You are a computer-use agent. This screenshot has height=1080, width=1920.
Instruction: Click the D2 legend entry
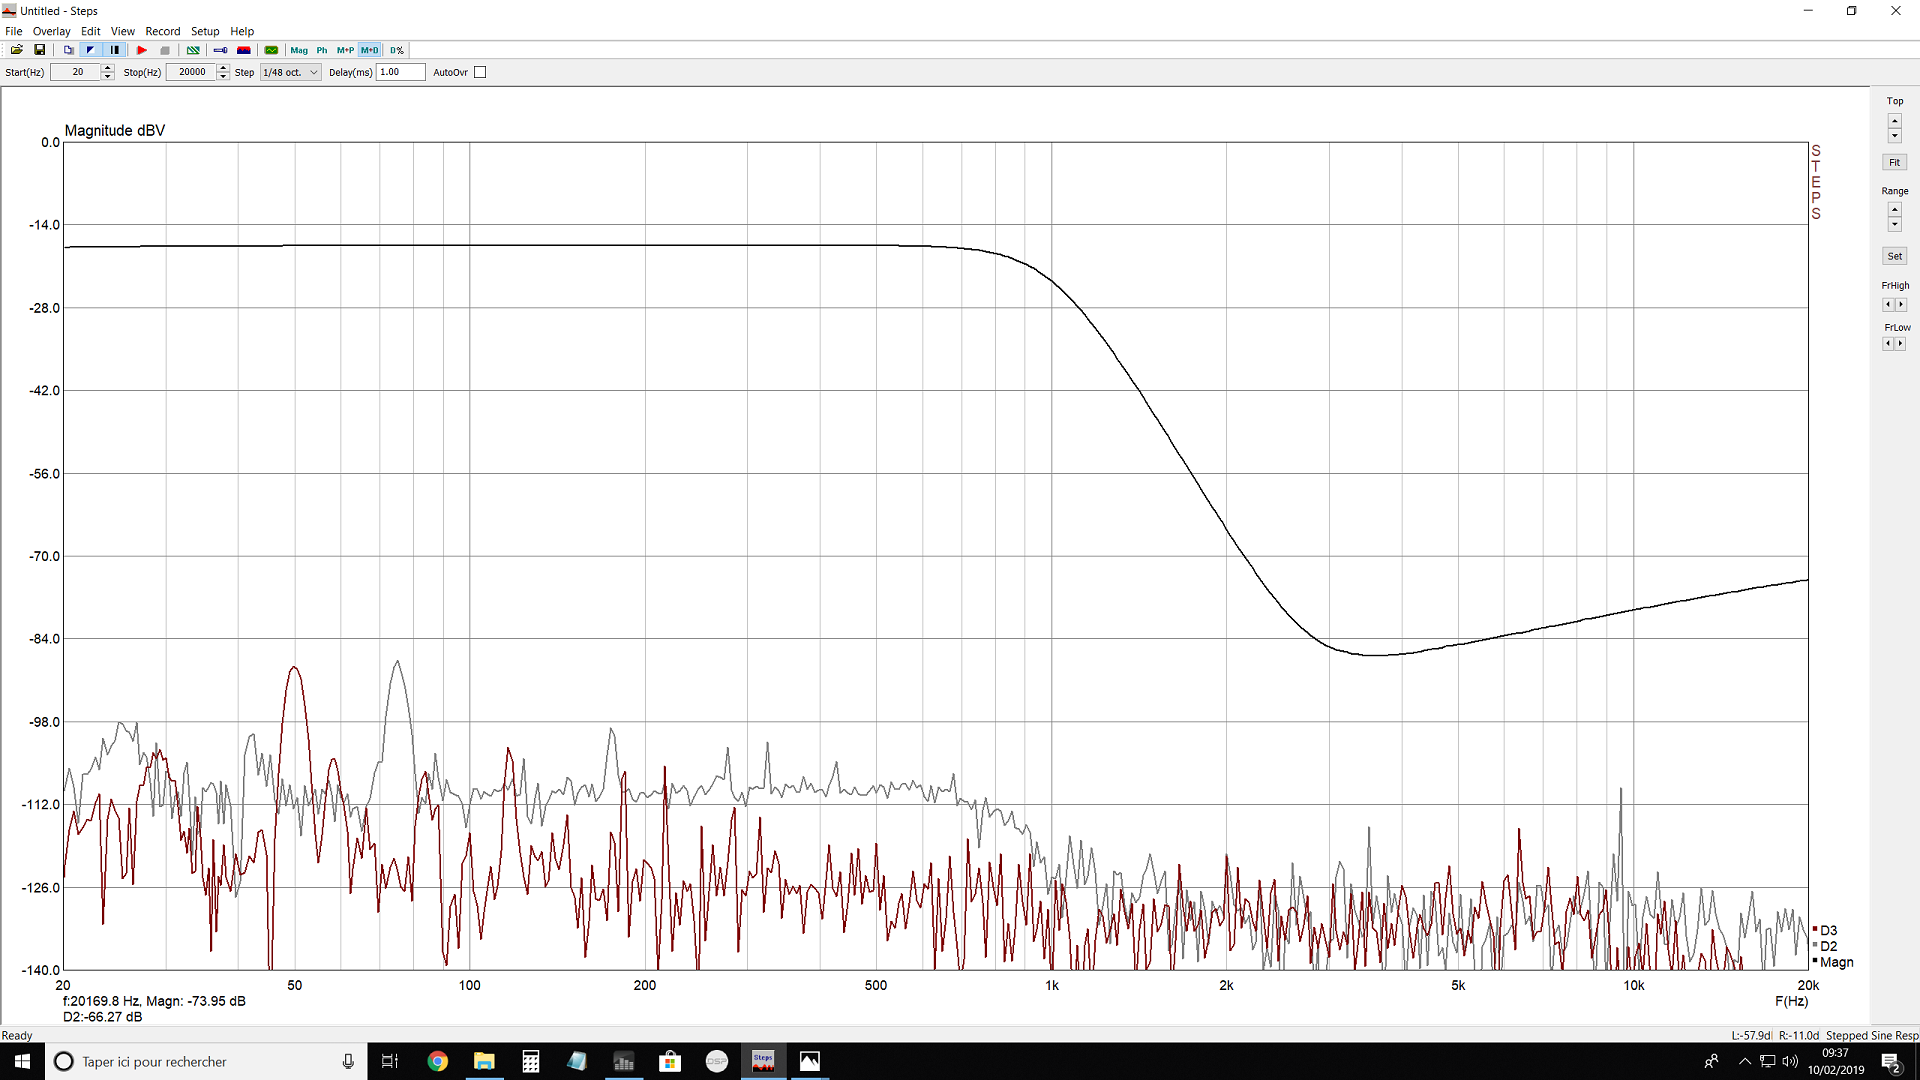(1825, 946)
